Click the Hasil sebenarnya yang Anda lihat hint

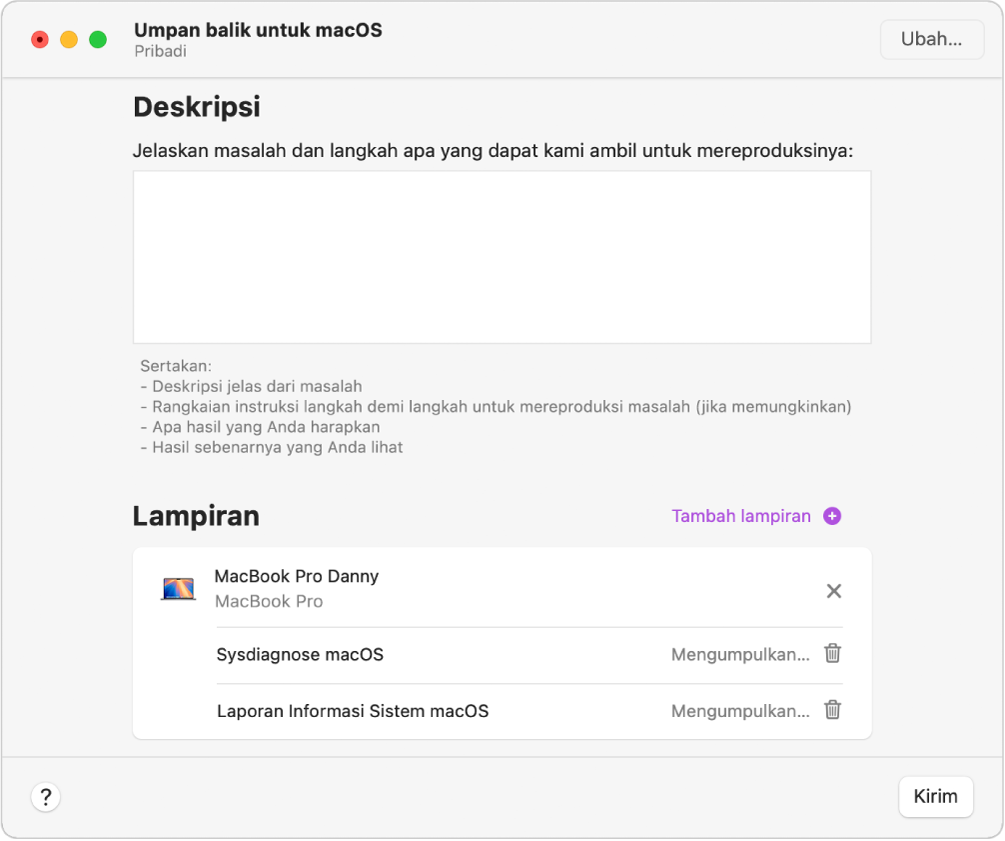[x=271, y=447]
